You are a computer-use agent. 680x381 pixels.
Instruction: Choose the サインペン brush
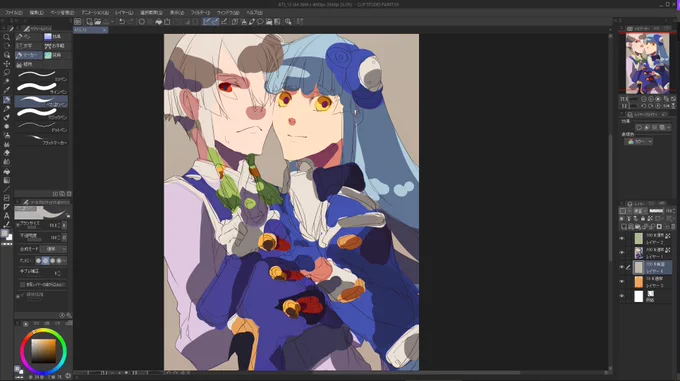[42, 88]
